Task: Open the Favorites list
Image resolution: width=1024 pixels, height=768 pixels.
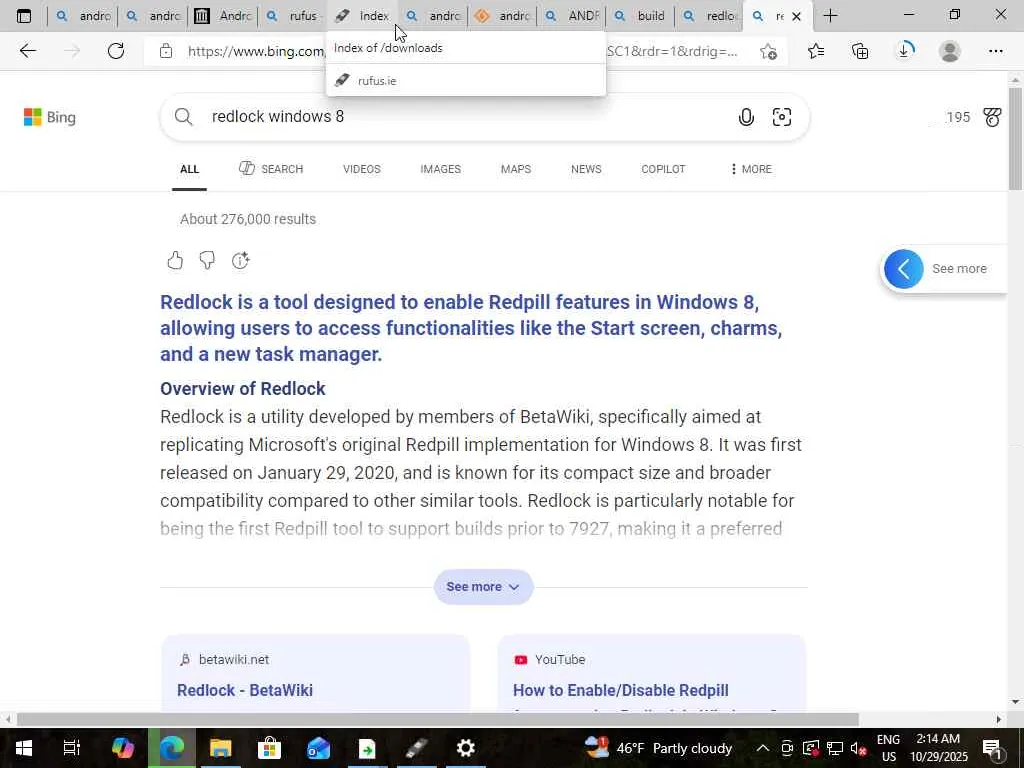Action: (816, 51)
